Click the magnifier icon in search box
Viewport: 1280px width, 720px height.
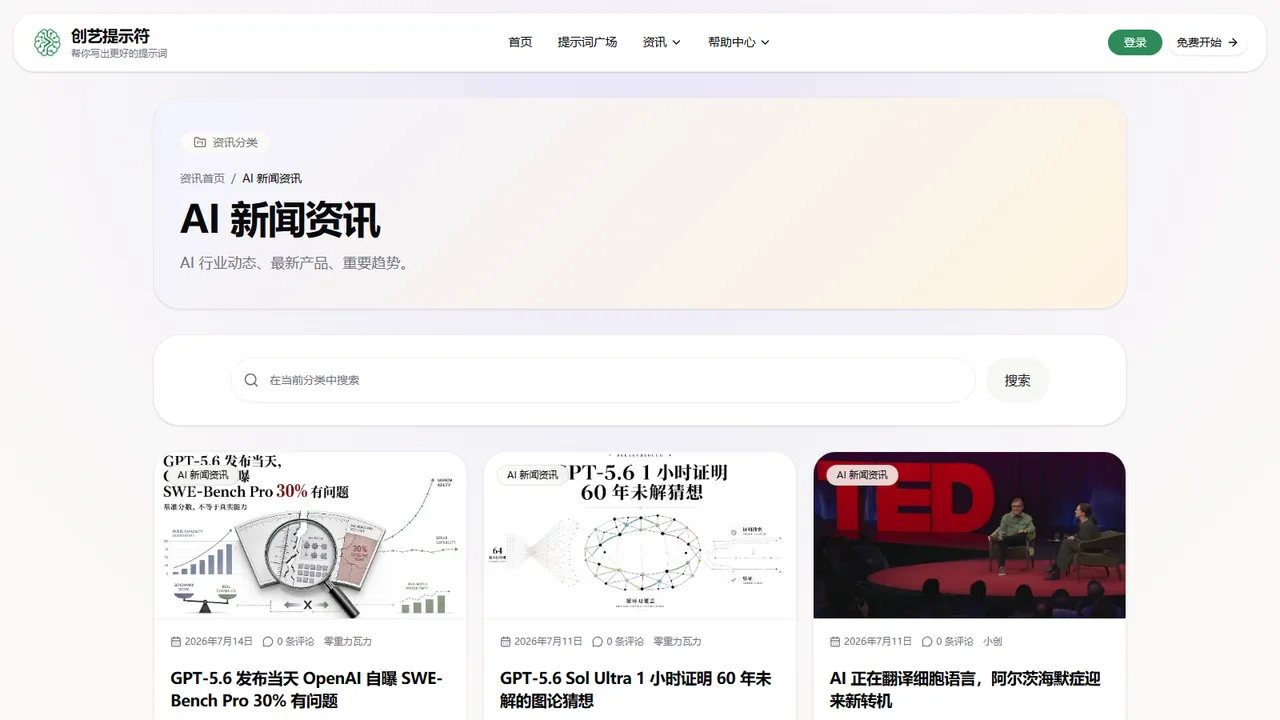coord(251,380)
